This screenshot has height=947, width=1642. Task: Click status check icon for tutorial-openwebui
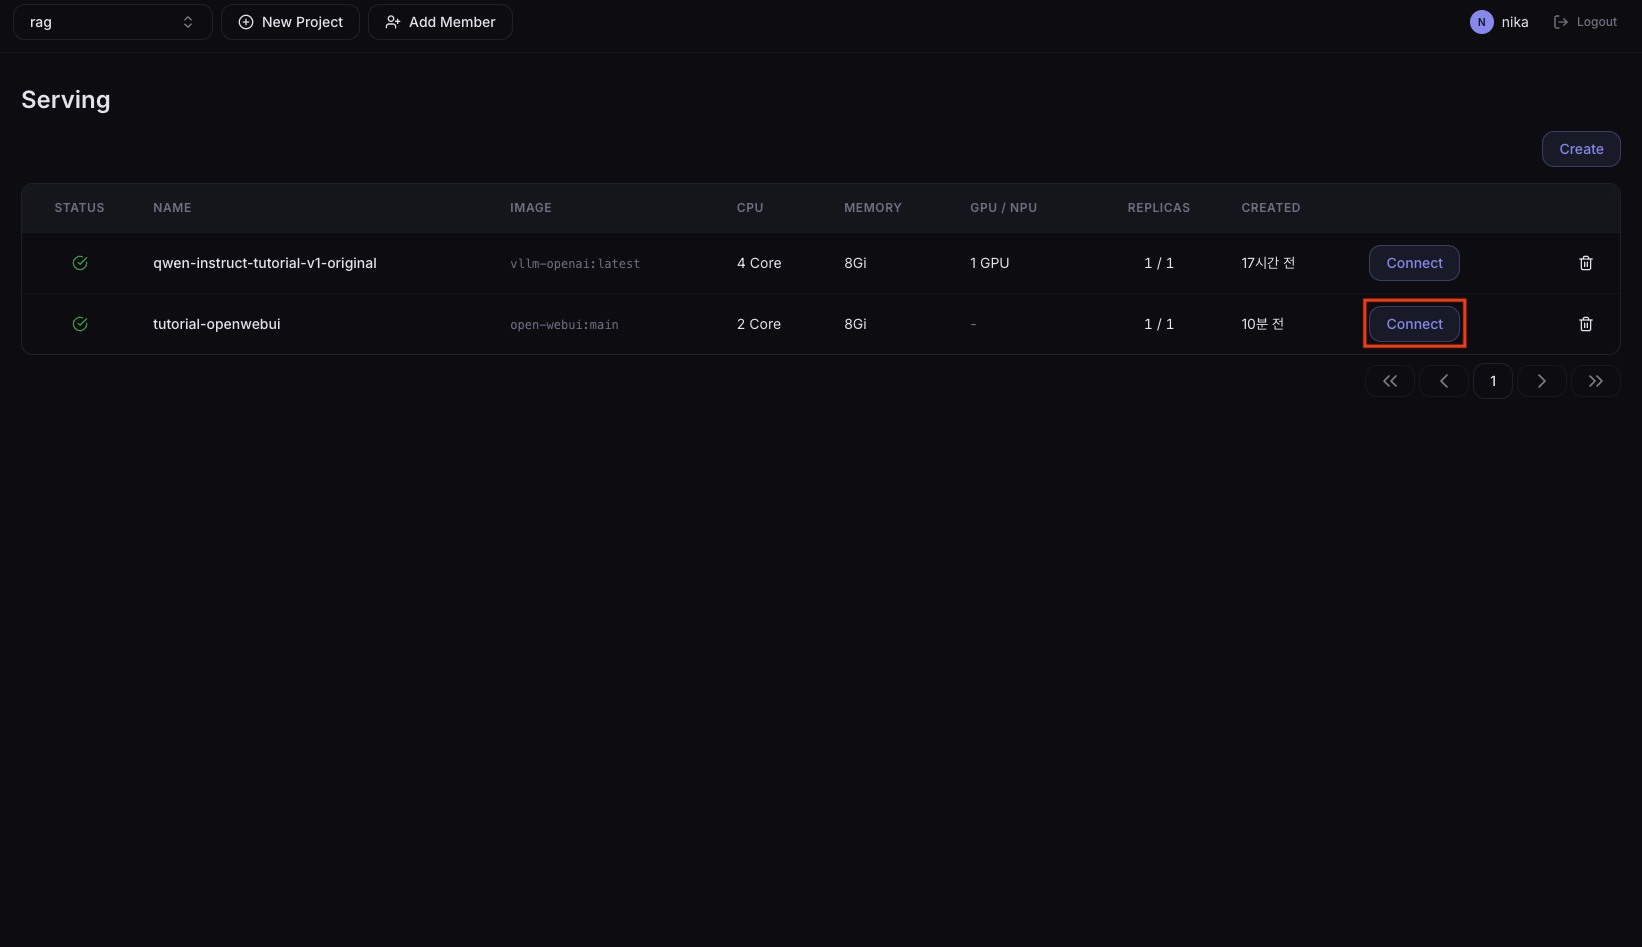click(80, 324)
